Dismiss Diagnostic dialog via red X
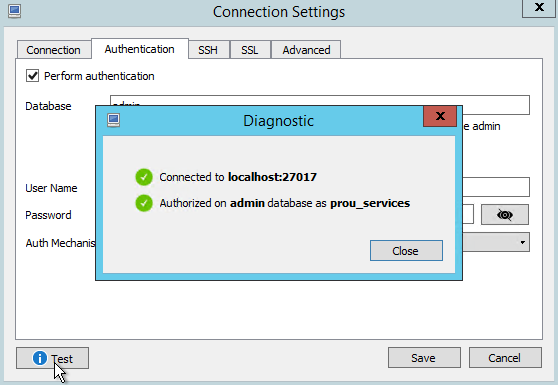This screenshot has width=558, height=385. (440, 116)
